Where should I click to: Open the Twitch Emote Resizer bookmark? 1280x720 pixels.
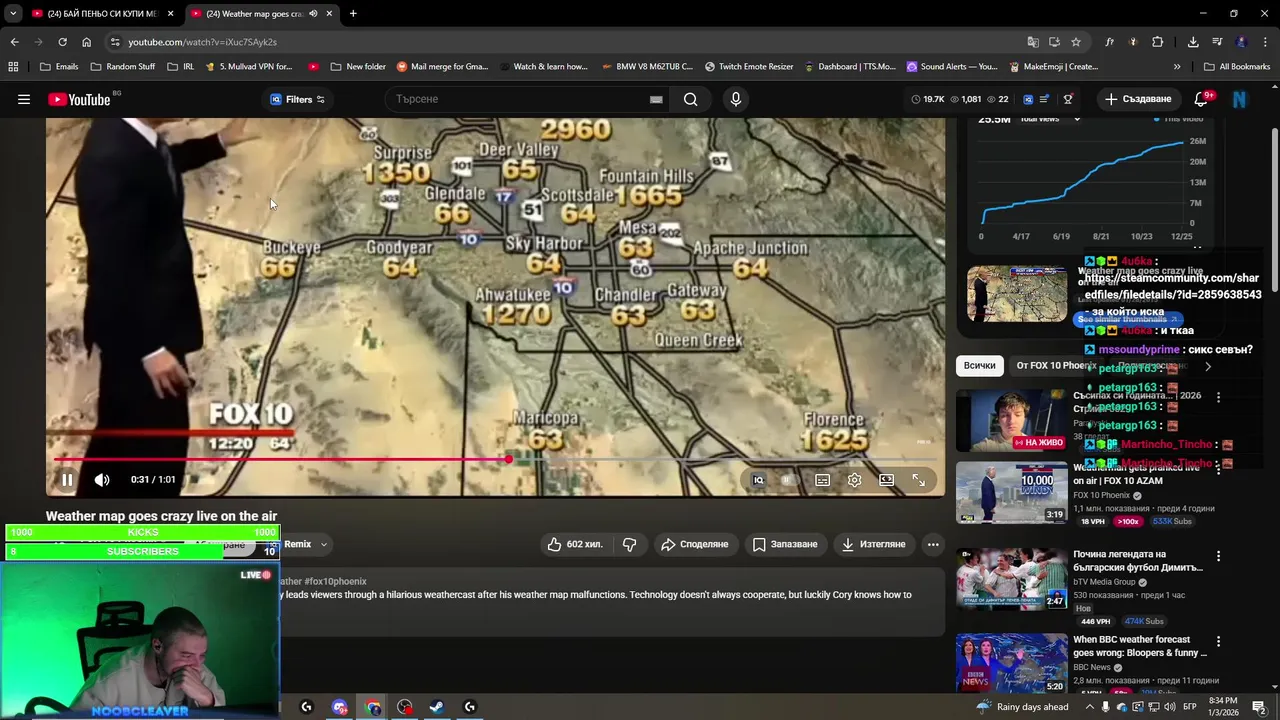(x=749, y=67)
